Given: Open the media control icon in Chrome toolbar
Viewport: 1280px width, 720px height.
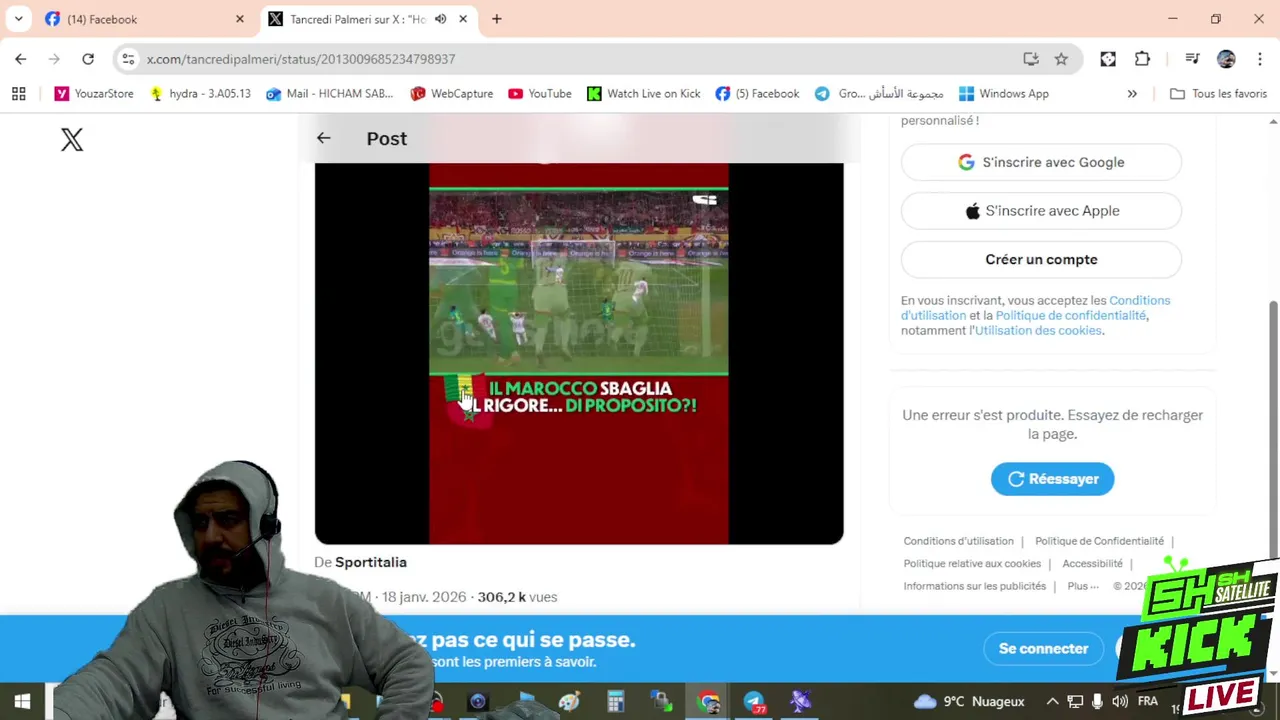Looking at the screenshot, I should click(x=1191, y=59).
